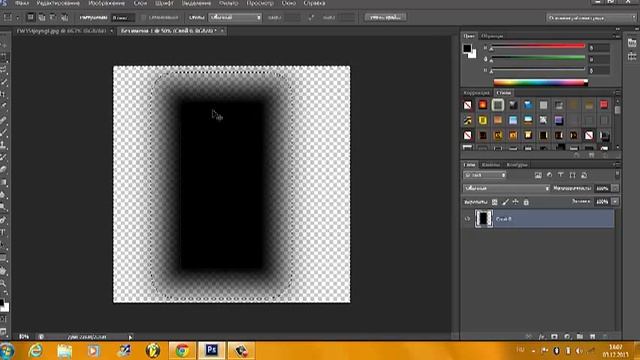
Task: Switch to the Коррекция tab
Action: click(477, 93)
